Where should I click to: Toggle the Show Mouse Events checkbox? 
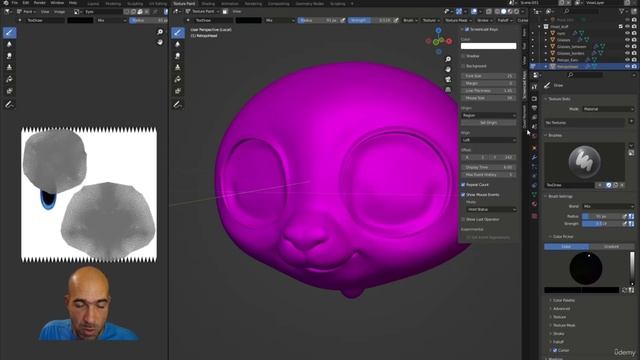(x=463, y=195)
